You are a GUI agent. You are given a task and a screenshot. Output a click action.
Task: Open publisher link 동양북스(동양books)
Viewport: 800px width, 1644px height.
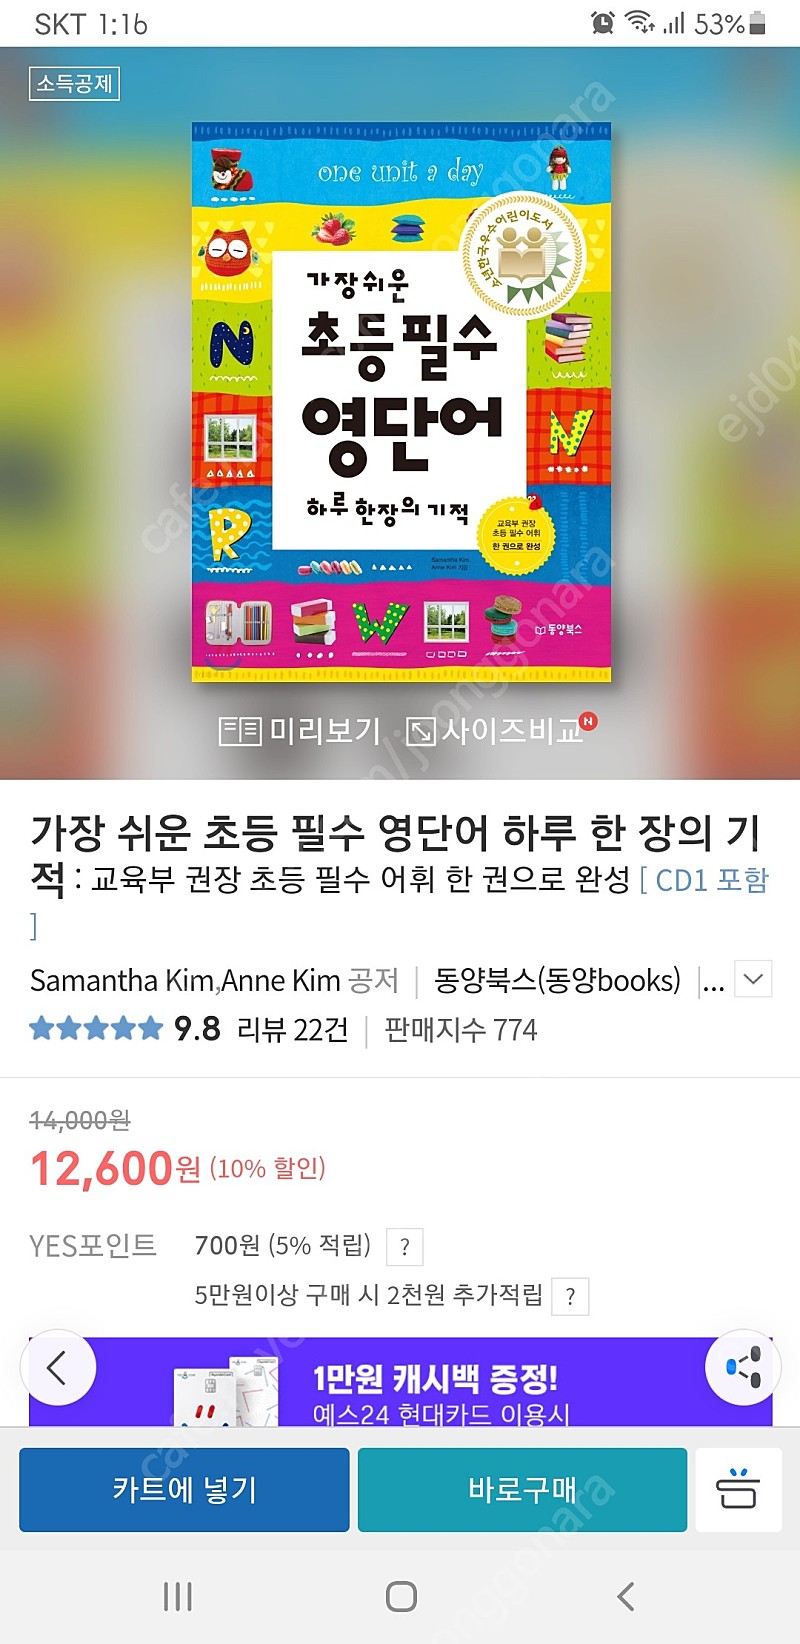(x=557, y=981)
